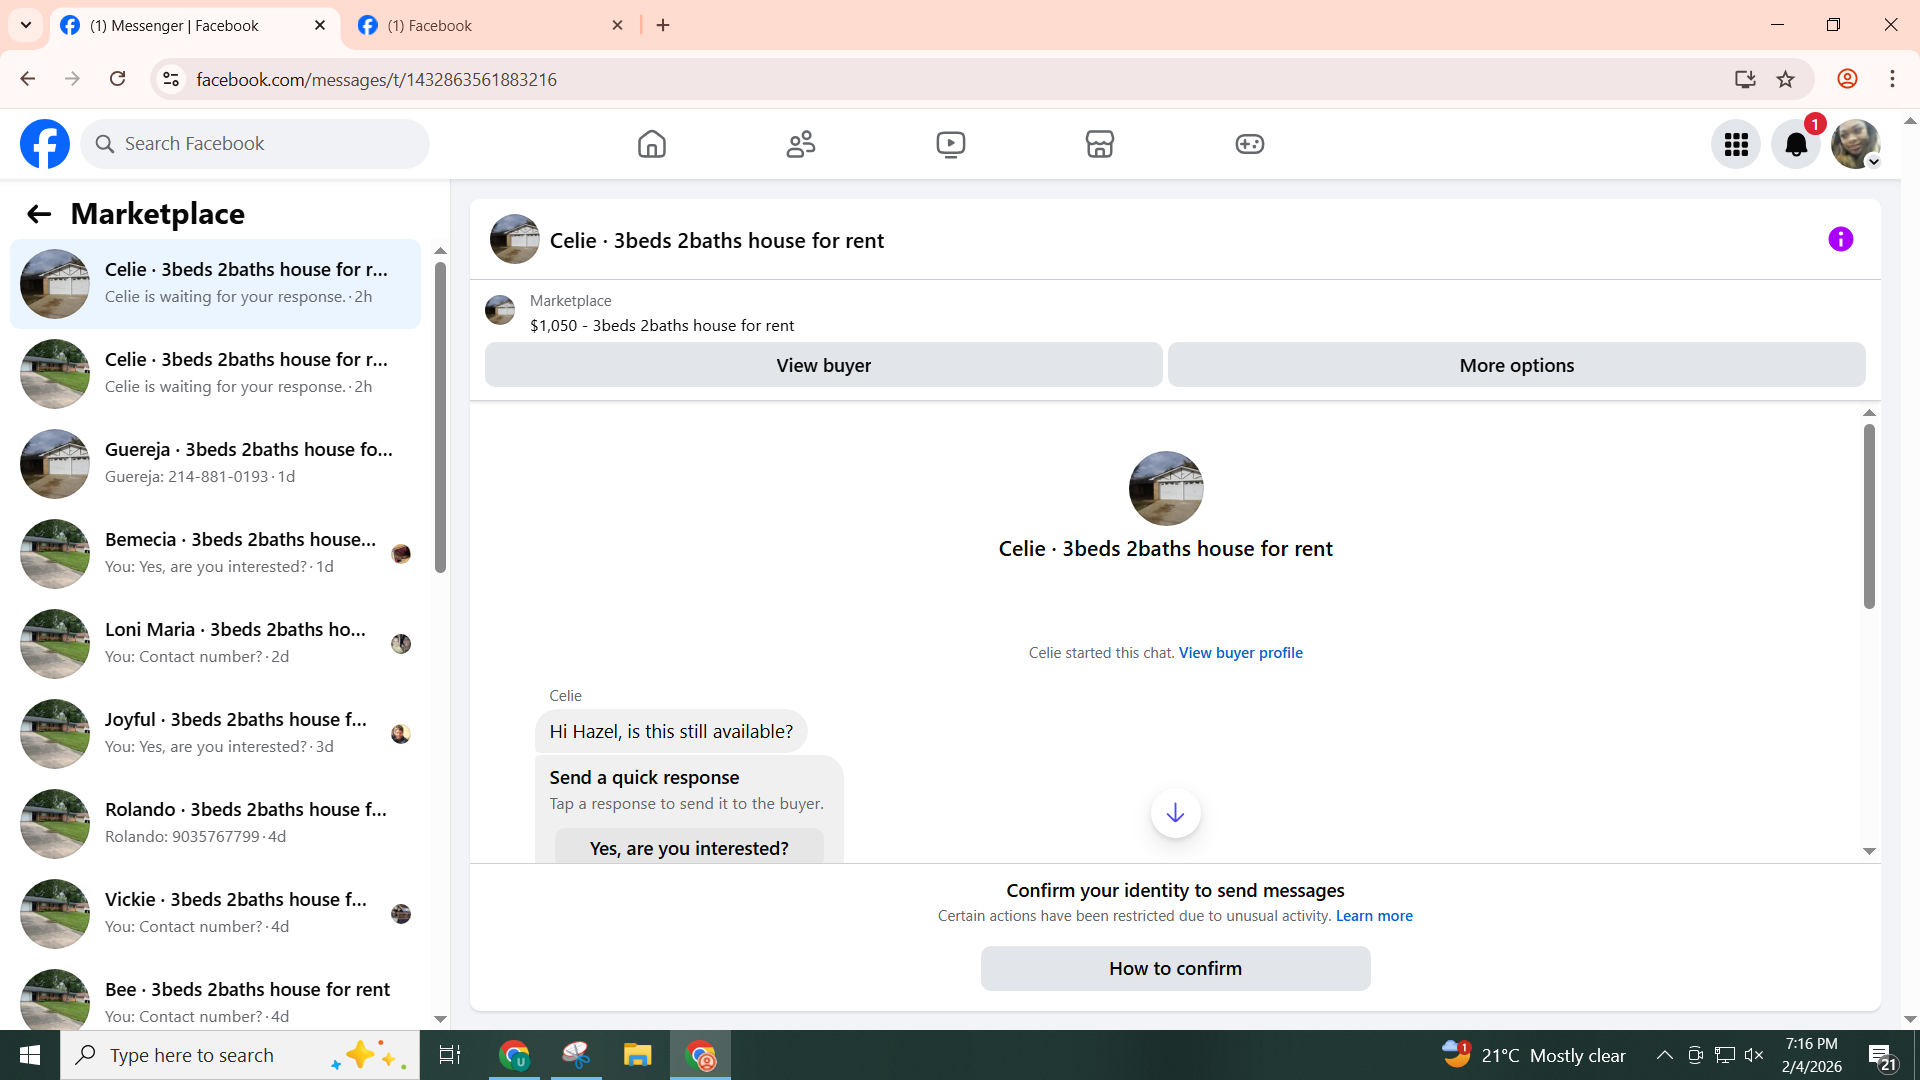
Task: Open the Friends icon in top navigation
Action: (x=801, y=144)
